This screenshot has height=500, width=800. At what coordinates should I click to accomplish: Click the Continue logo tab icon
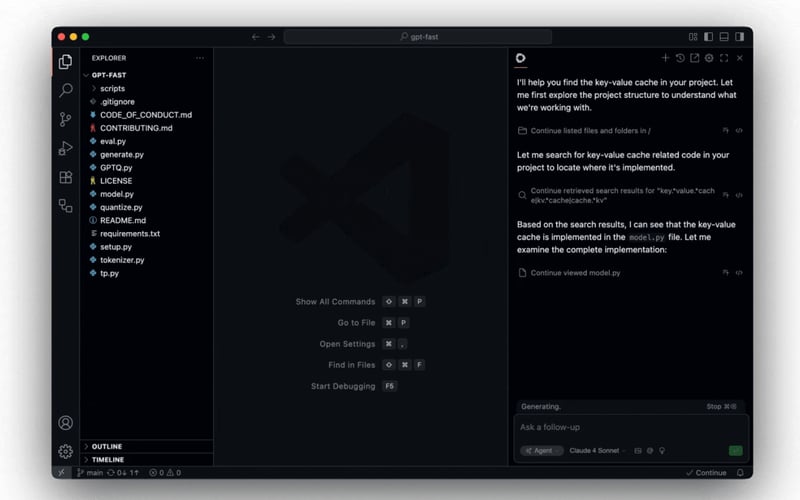(520, 58)
